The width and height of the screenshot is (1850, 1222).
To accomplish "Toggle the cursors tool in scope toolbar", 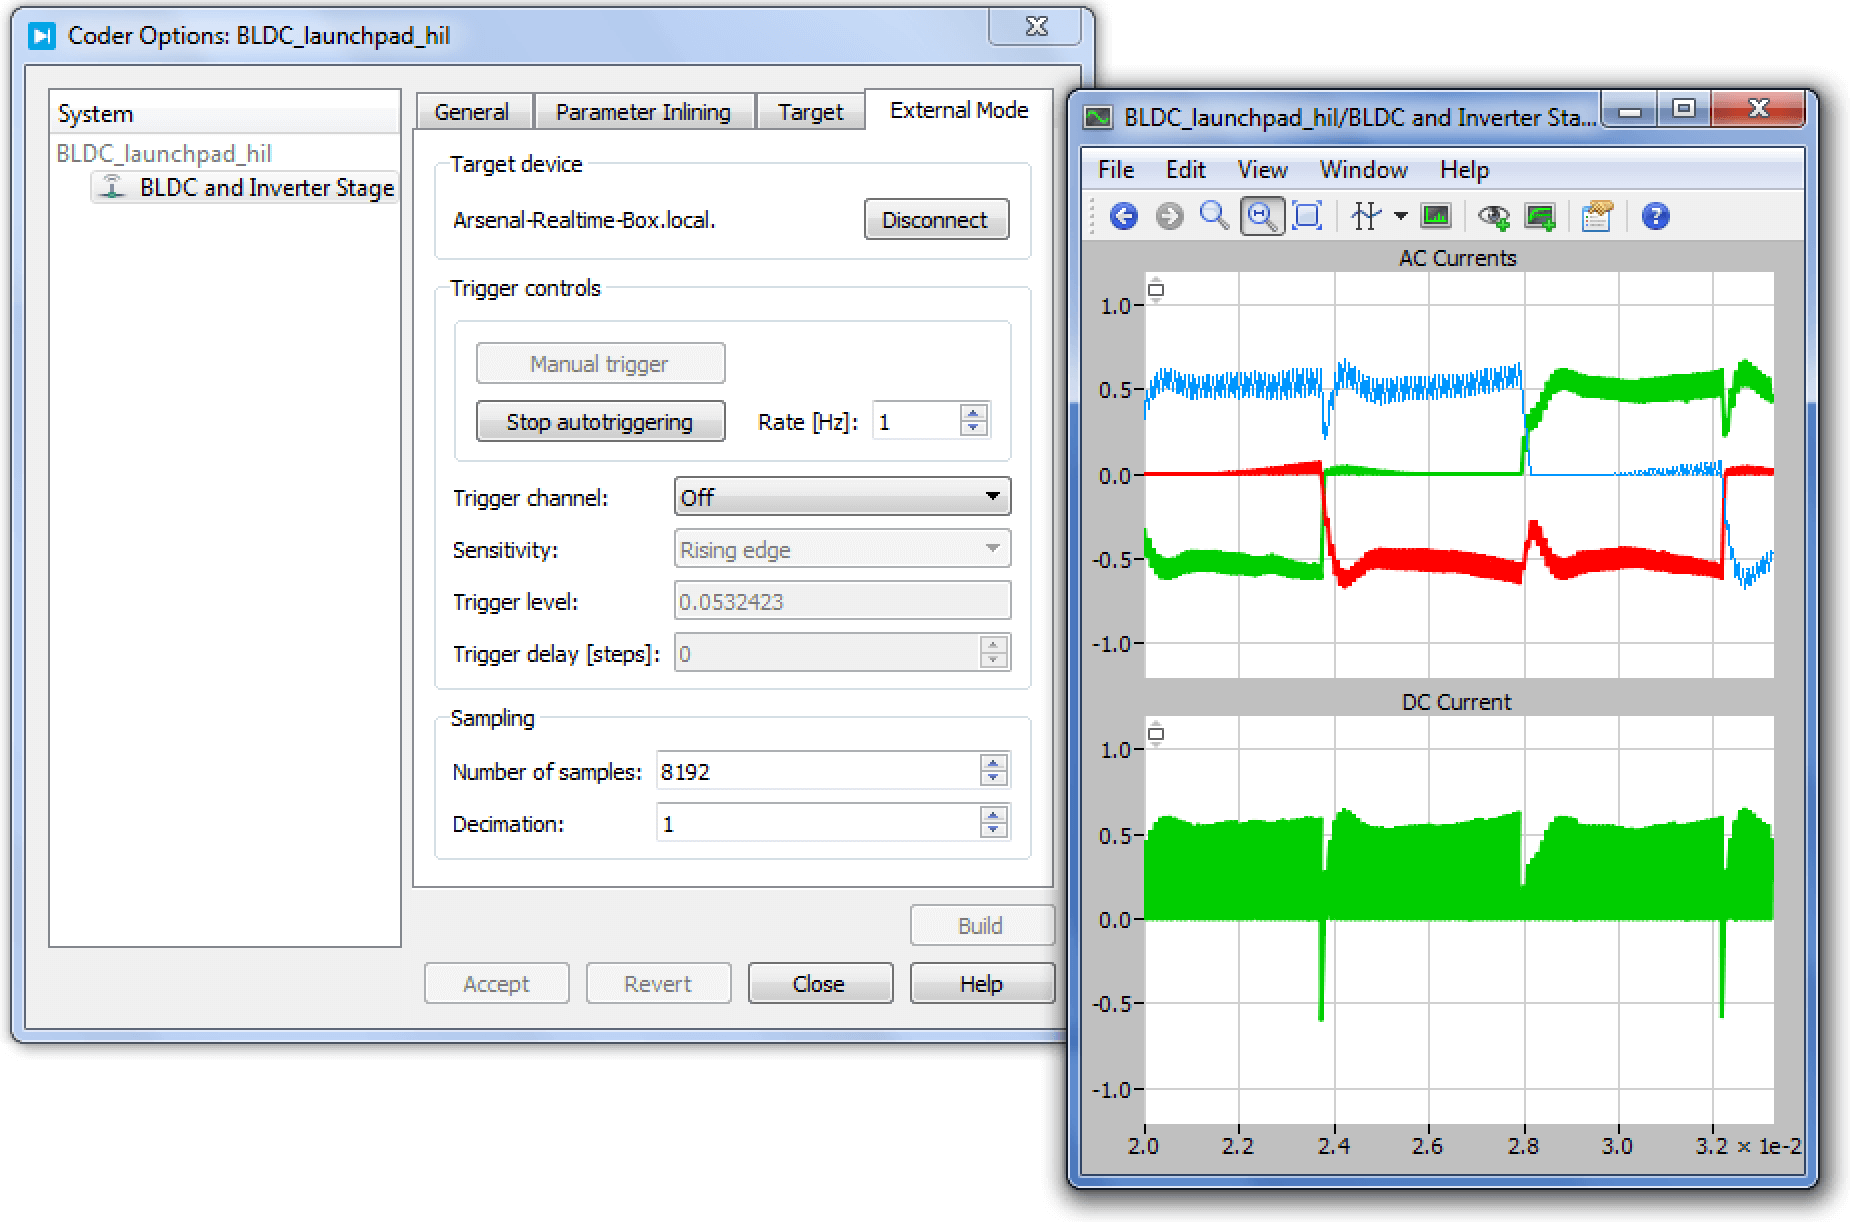I will [1366, 216].
